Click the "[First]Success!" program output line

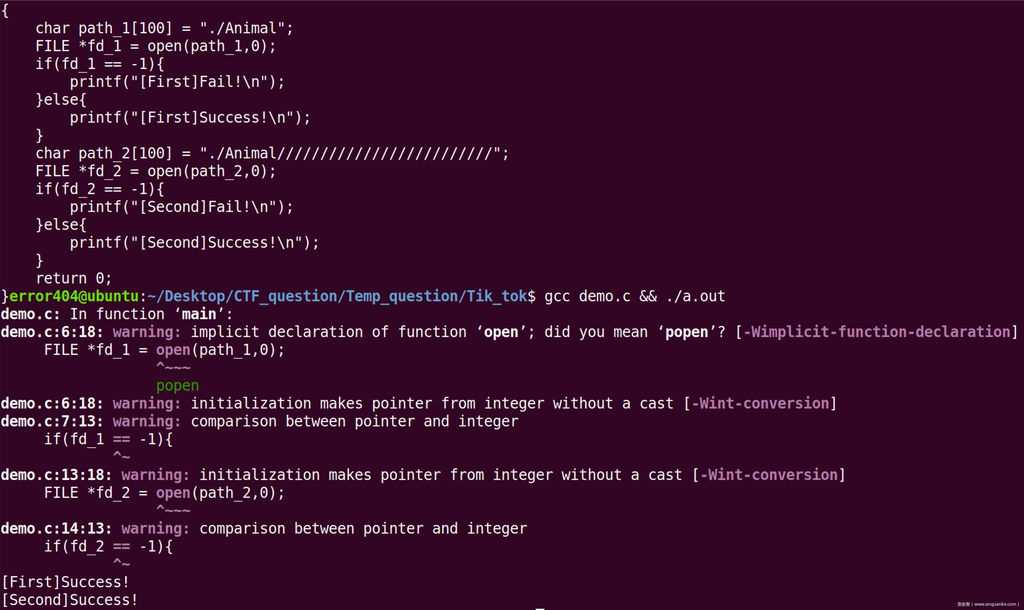click(66, 582)
